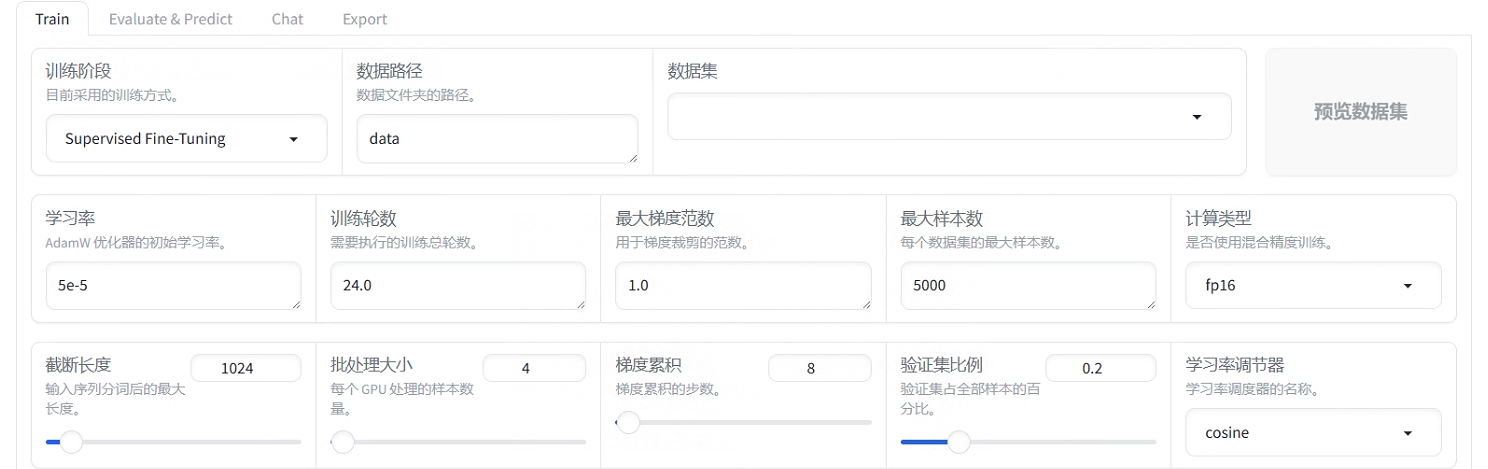Expand the fp16 compute type dropdown

[x=1313, y=286]
